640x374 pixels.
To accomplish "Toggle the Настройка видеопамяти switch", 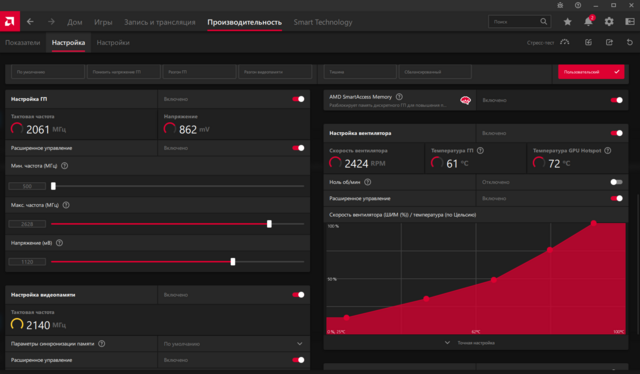I will pos(298,294).
